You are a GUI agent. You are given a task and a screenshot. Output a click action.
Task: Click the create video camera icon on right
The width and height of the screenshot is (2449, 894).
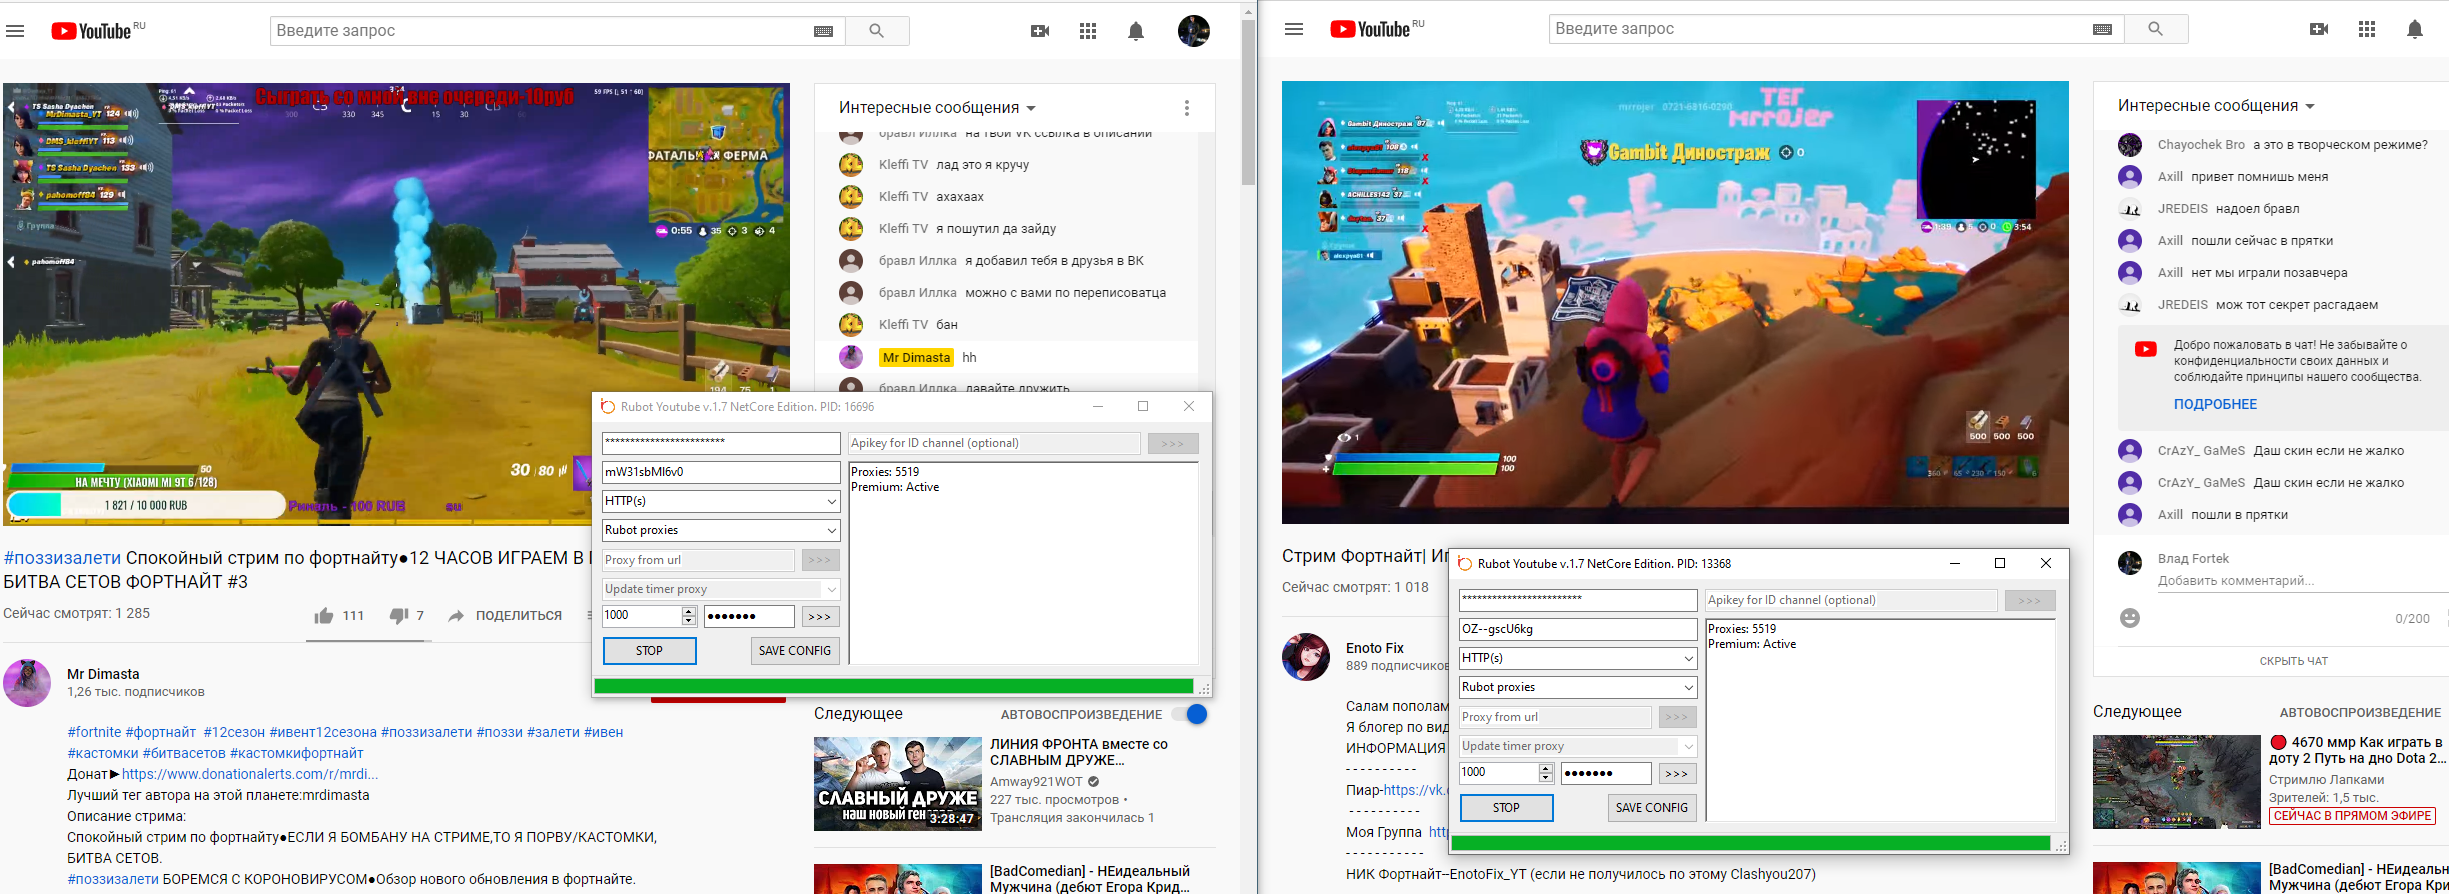pos(2318,29)
